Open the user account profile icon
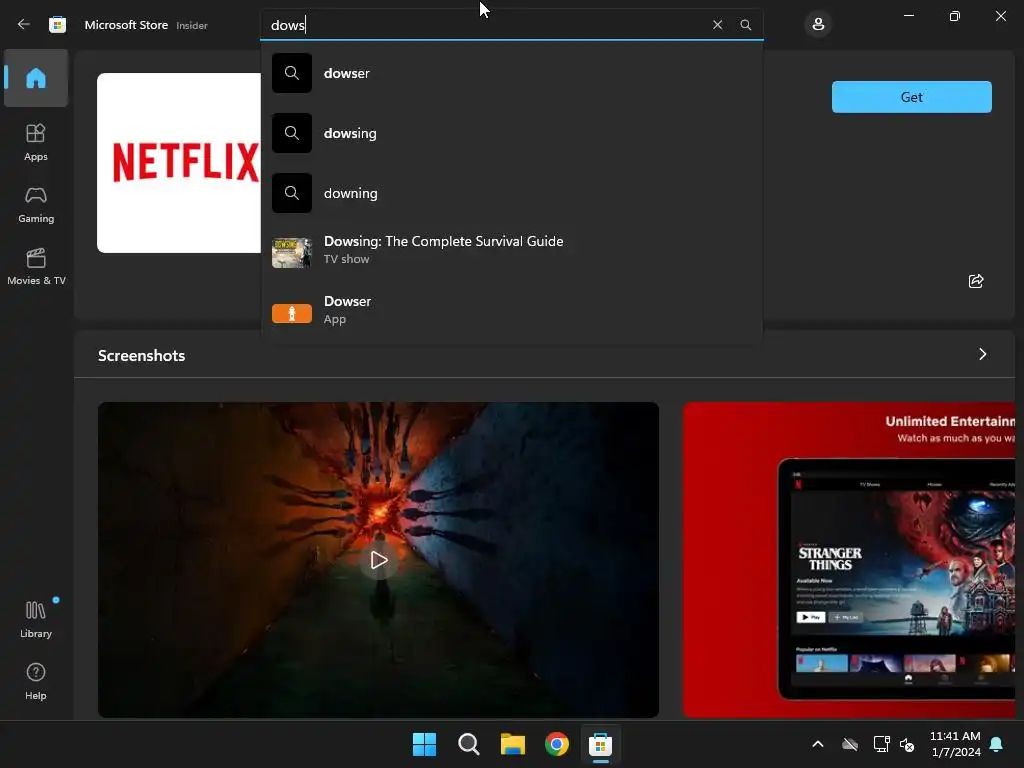This screenshot has width=1024, height=768. tap(818, 25)
